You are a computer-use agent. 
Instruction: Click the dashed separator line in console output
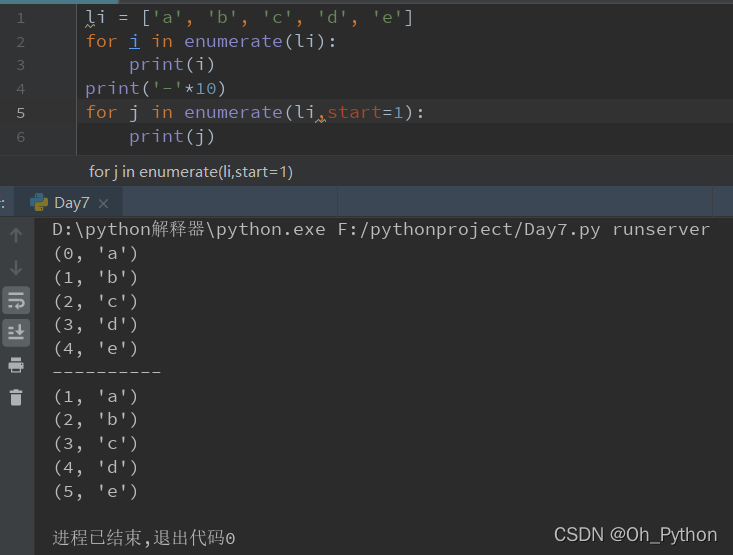click(x=107, y=372)
